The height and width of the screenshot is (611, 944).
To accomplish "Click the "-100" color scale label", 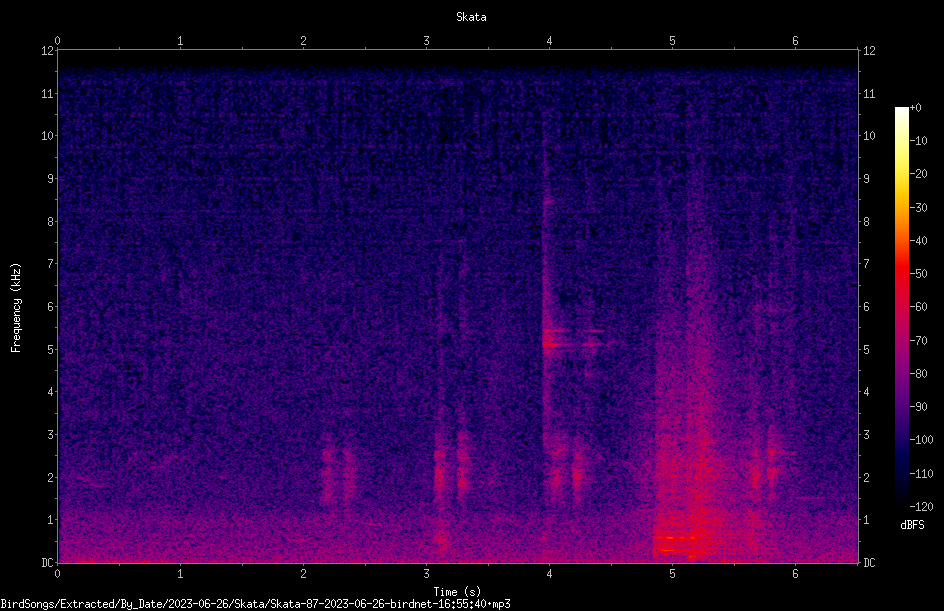I will [x=922, y=440].
